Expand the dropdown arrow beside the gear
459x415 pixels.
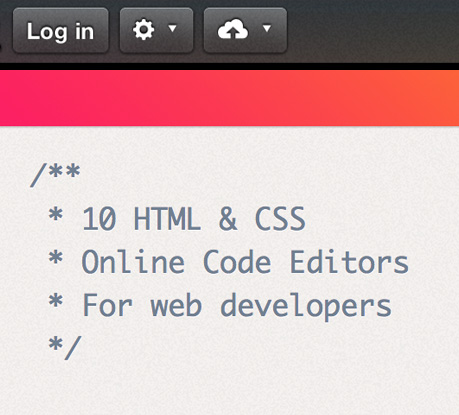pyautogui.click(x=172, y=28)
